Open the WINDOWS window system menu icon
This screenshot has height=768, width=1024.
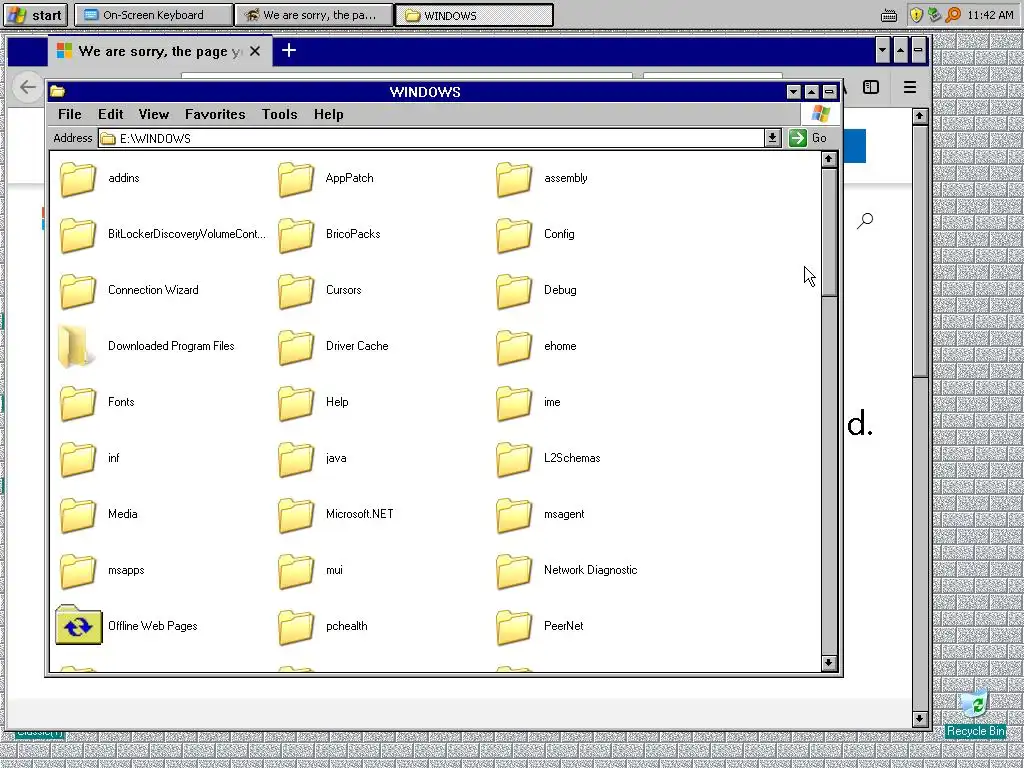57,91
